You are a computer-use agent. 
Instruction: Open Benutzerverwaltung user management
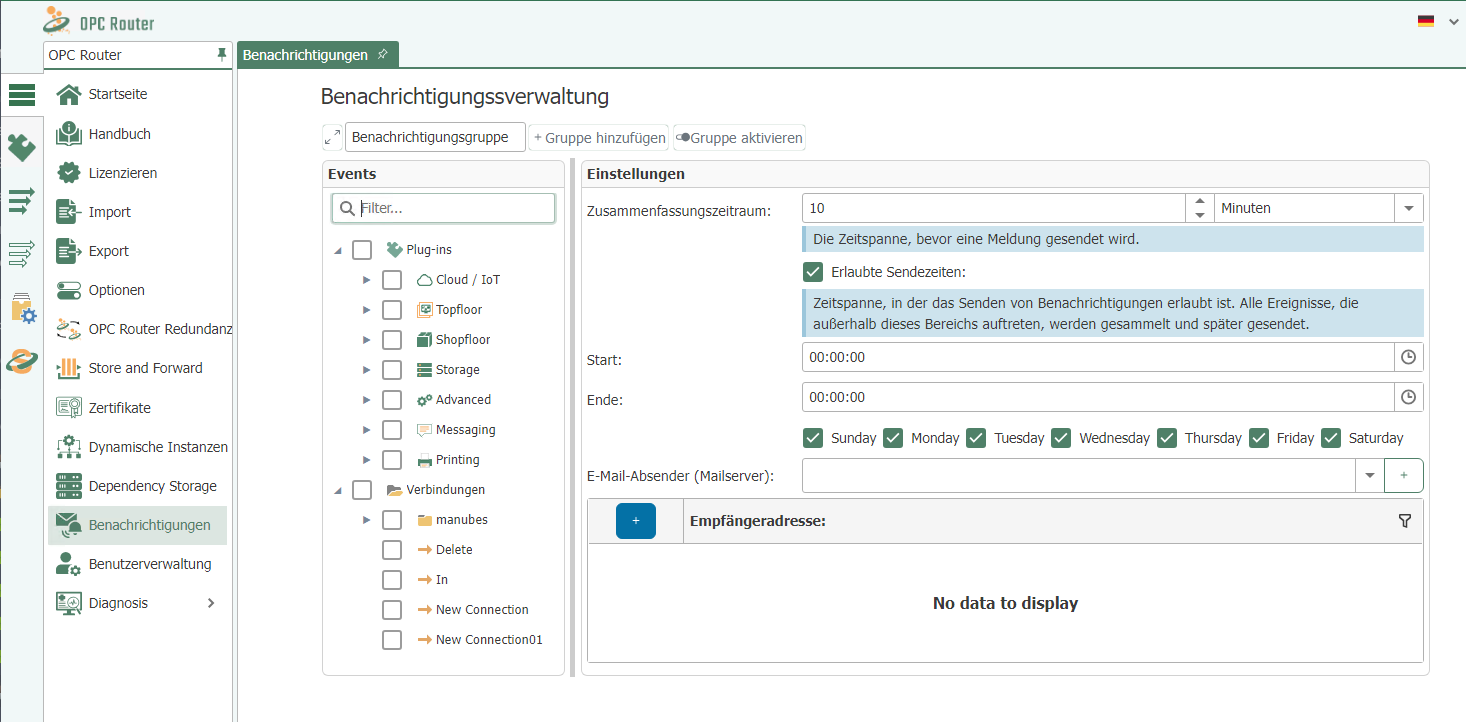(149, 564)
